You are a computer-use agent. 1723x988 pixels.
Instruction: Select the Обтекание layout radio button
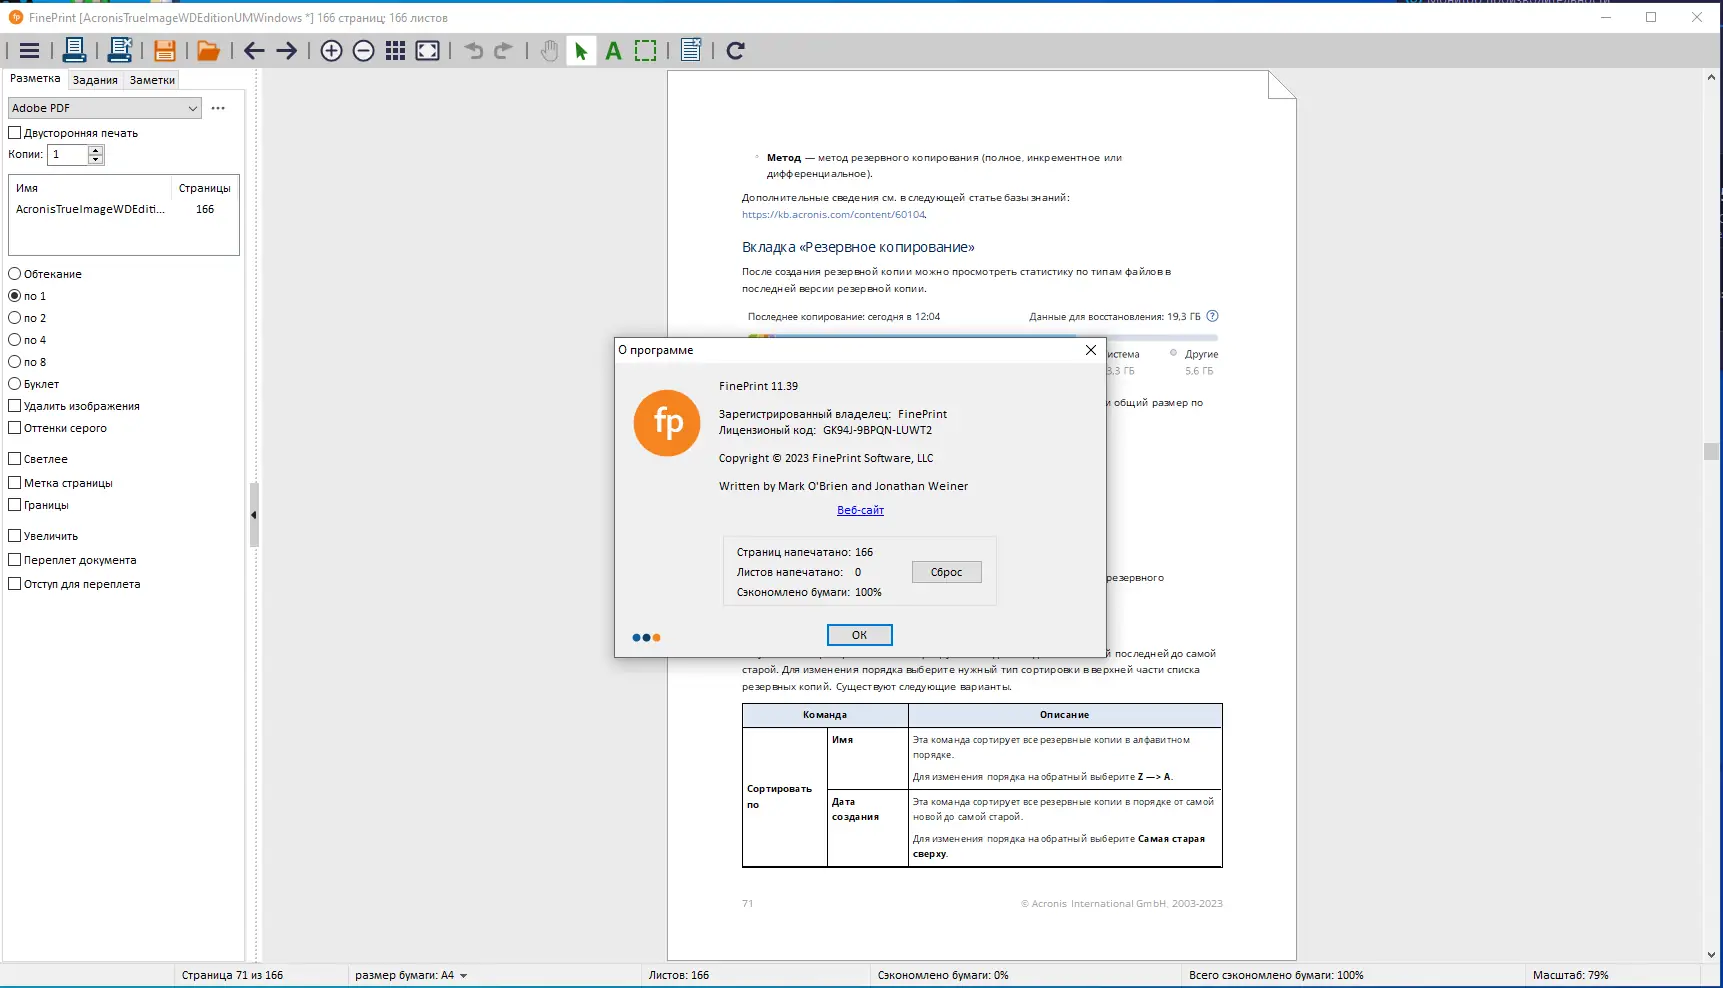click(x=15, y=274)
